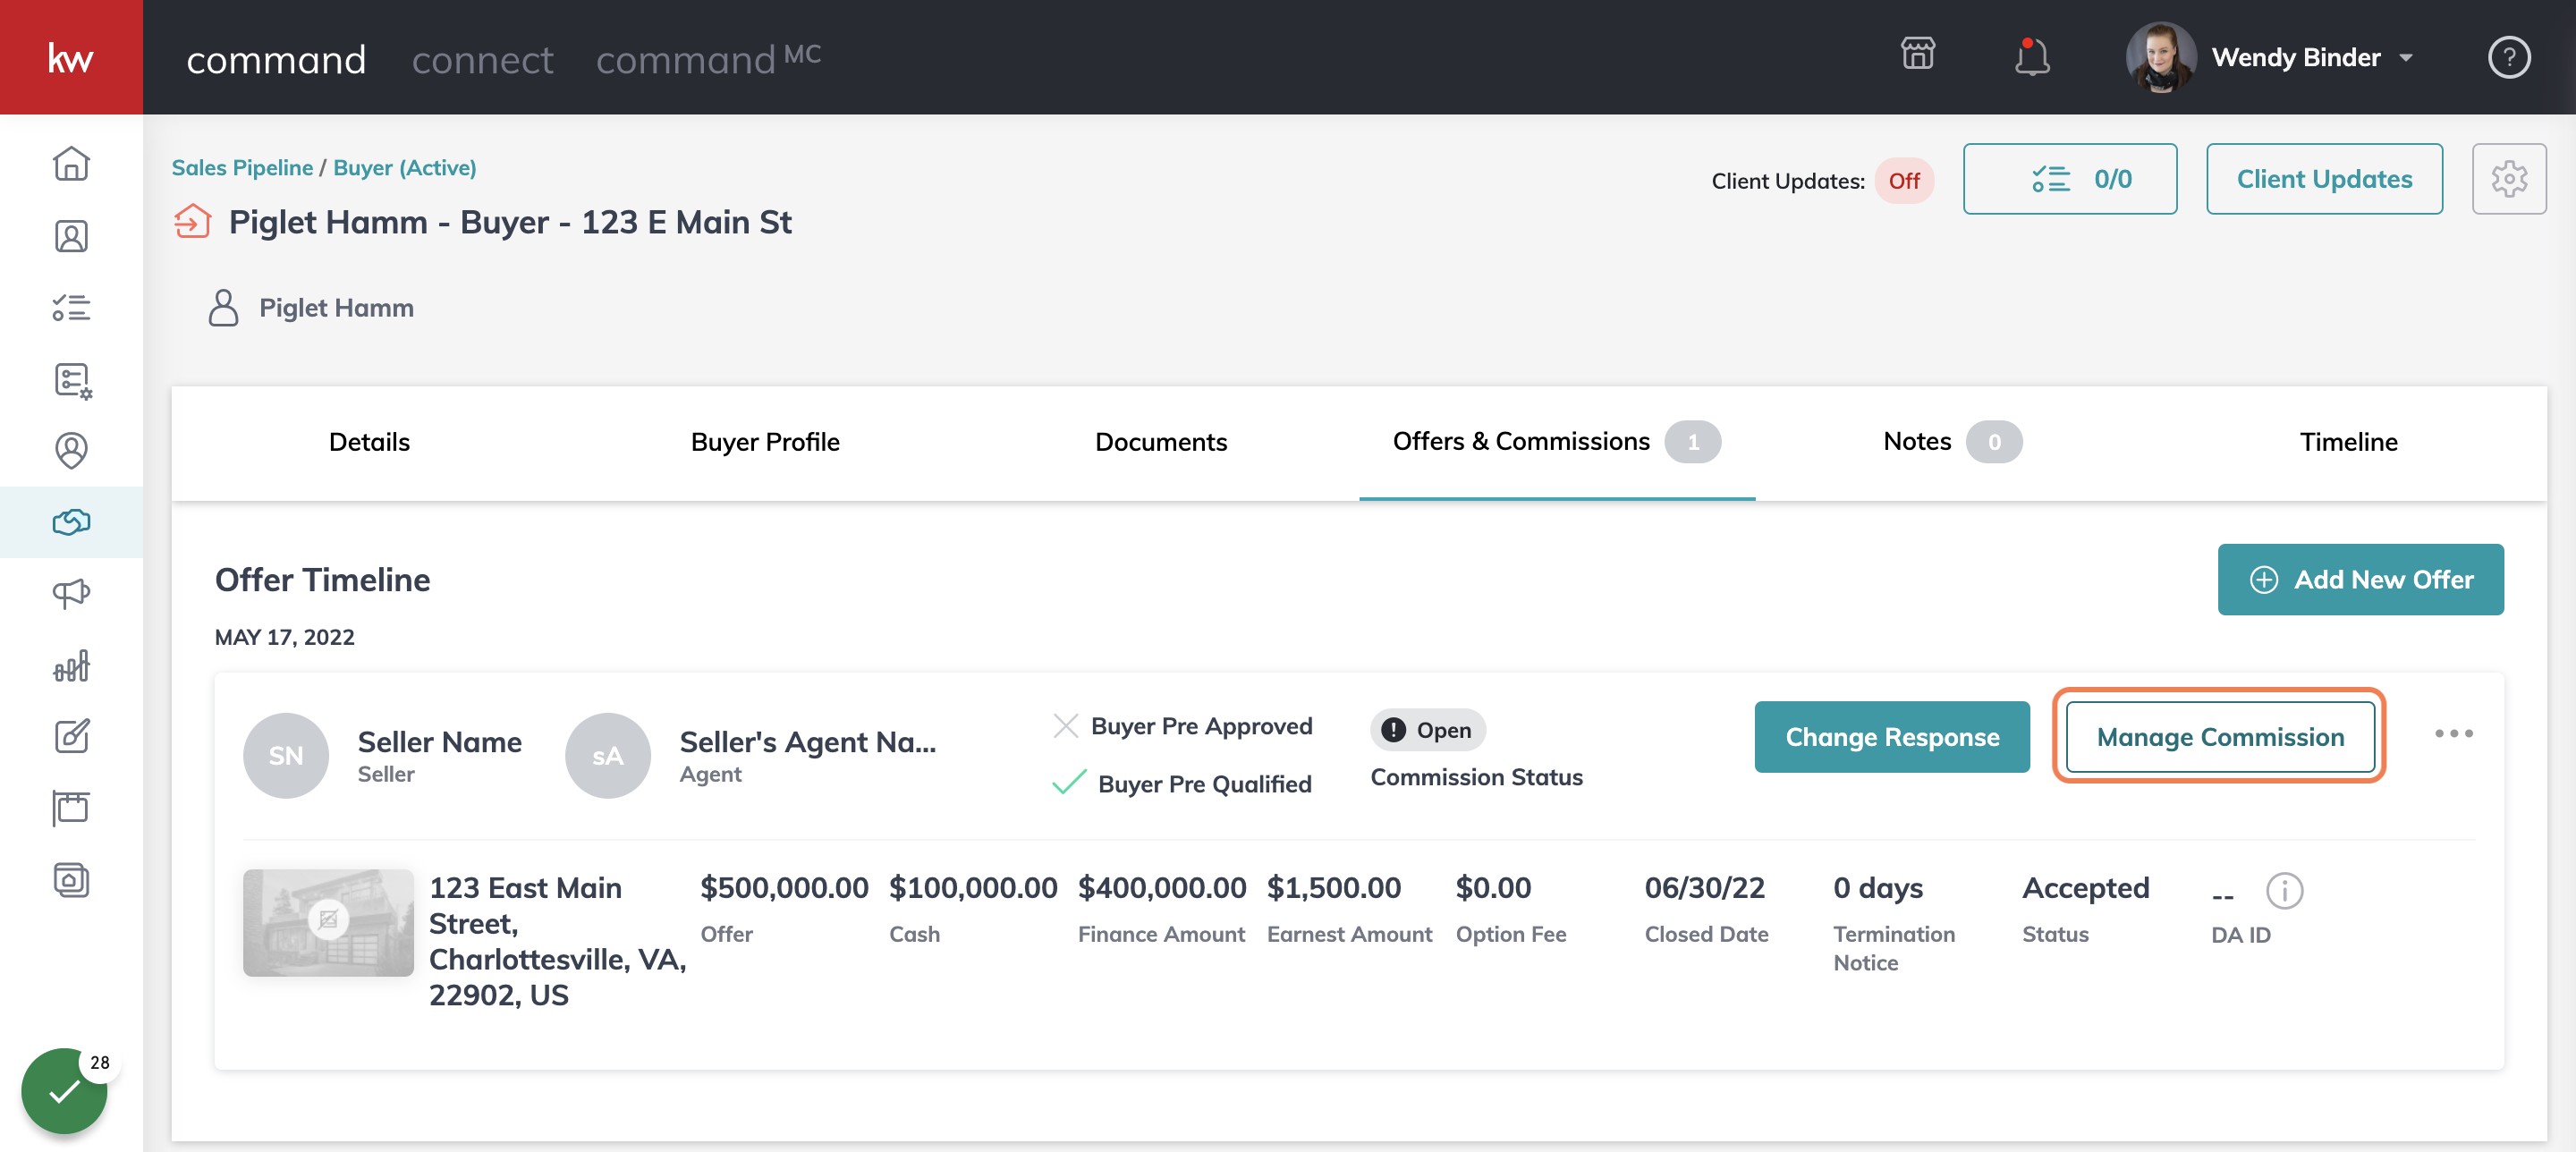Image resolution: width=2576 pixels, height=1152 pixels.
Task: Click the KW logo
Action: point(71,57)
